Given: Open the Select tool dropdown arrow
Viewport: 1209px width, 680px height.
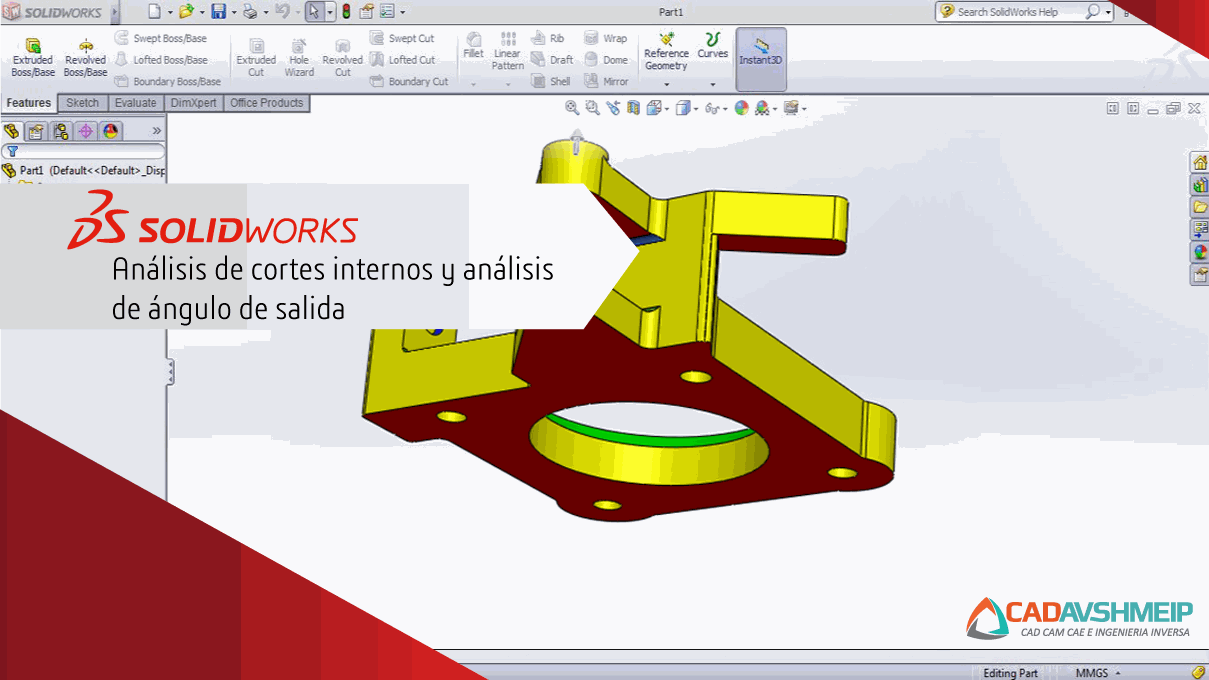Looking at the screenshot, I should tap(330, 12).
